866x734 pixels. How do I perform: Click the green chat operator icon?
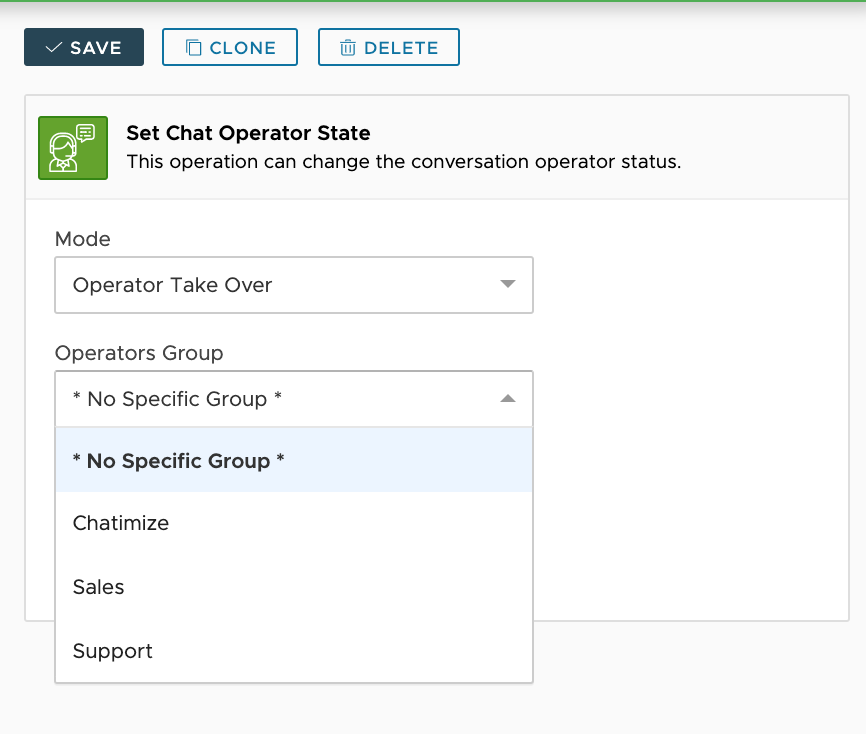tap(73, 148)
